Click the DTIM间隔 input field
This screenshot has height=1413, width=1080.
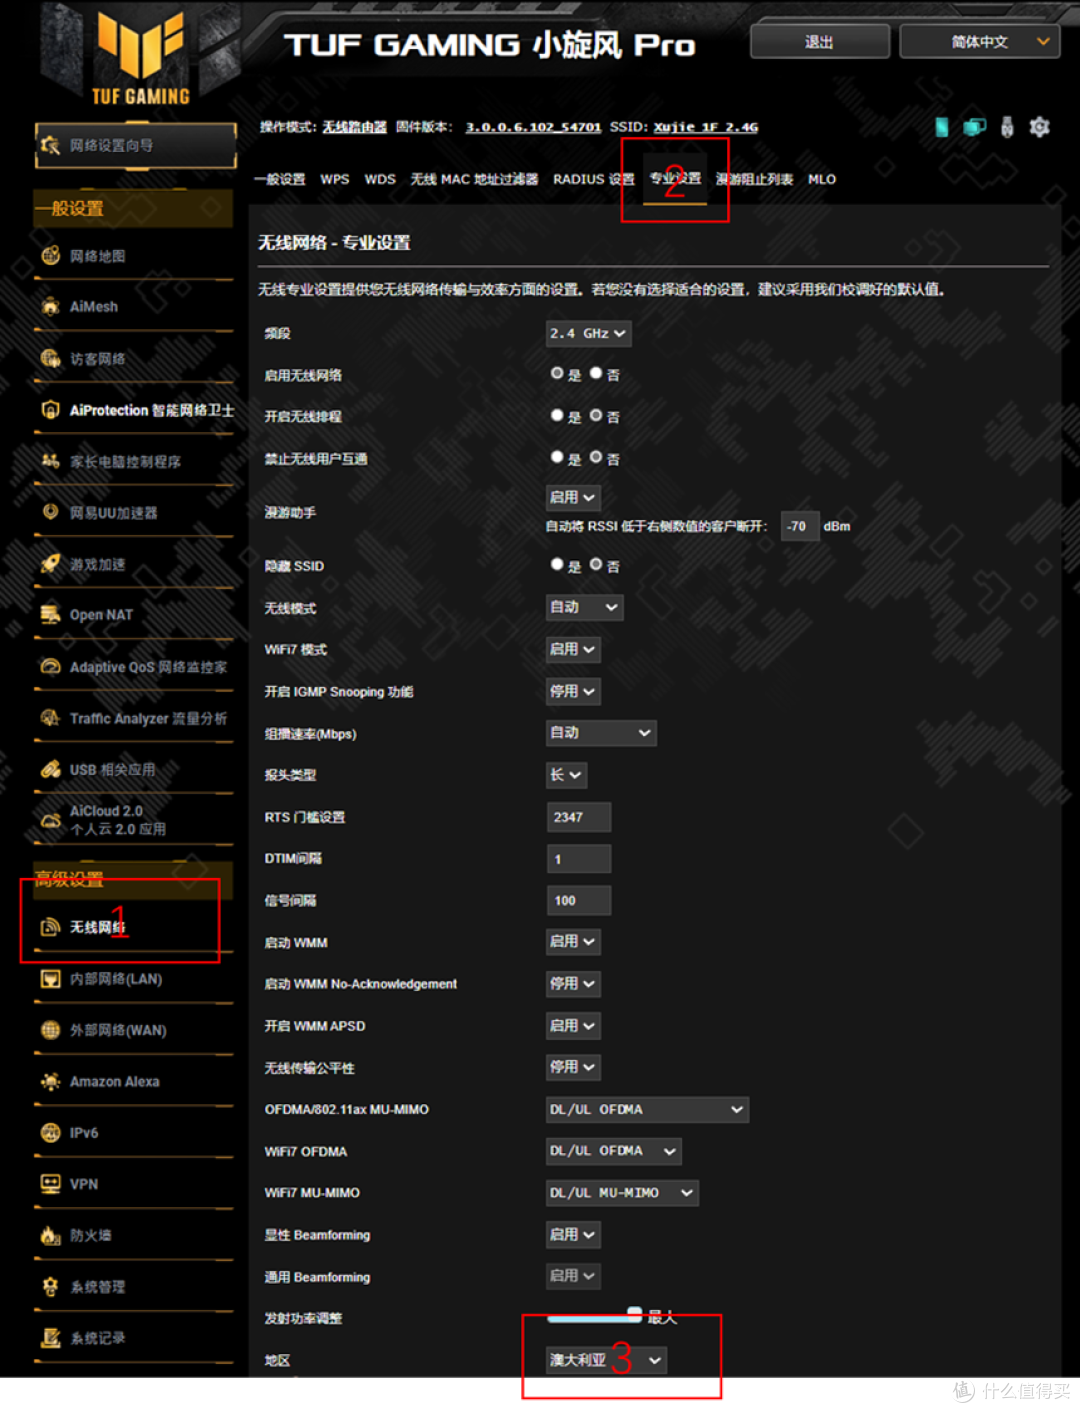(579, 859)
